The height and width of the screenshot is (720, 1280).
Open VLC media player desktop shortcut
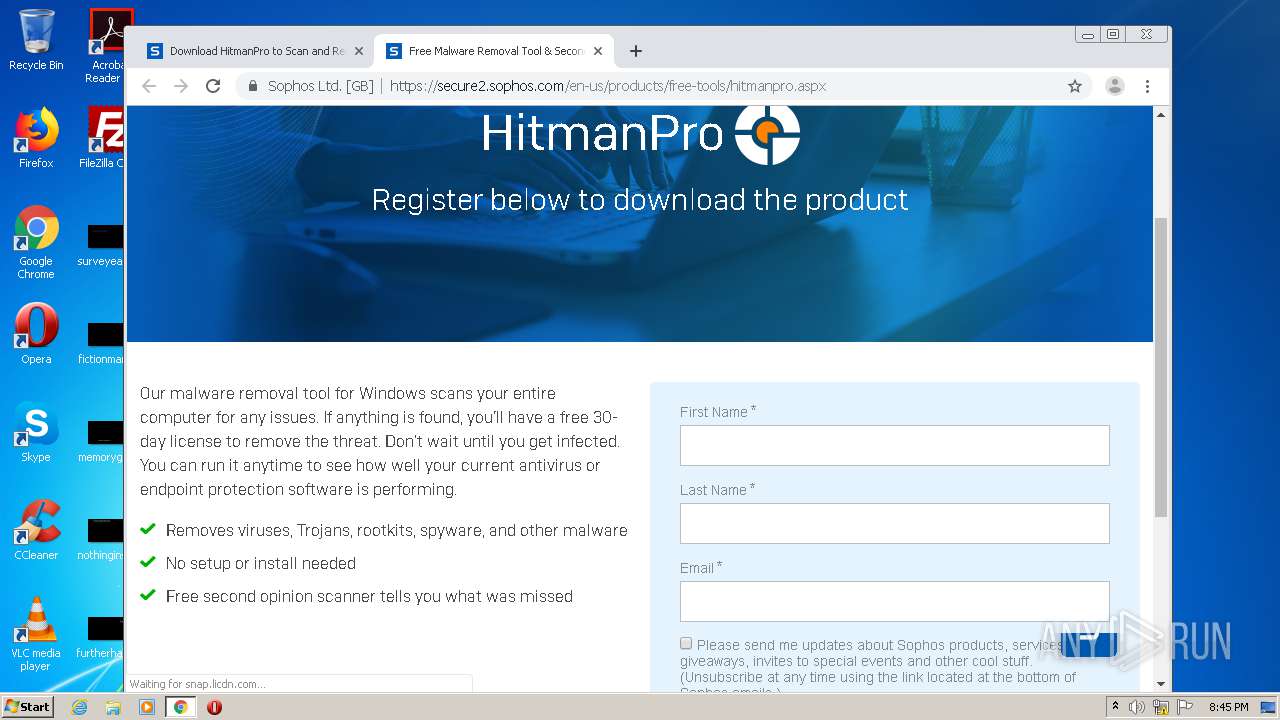[36, 634]
